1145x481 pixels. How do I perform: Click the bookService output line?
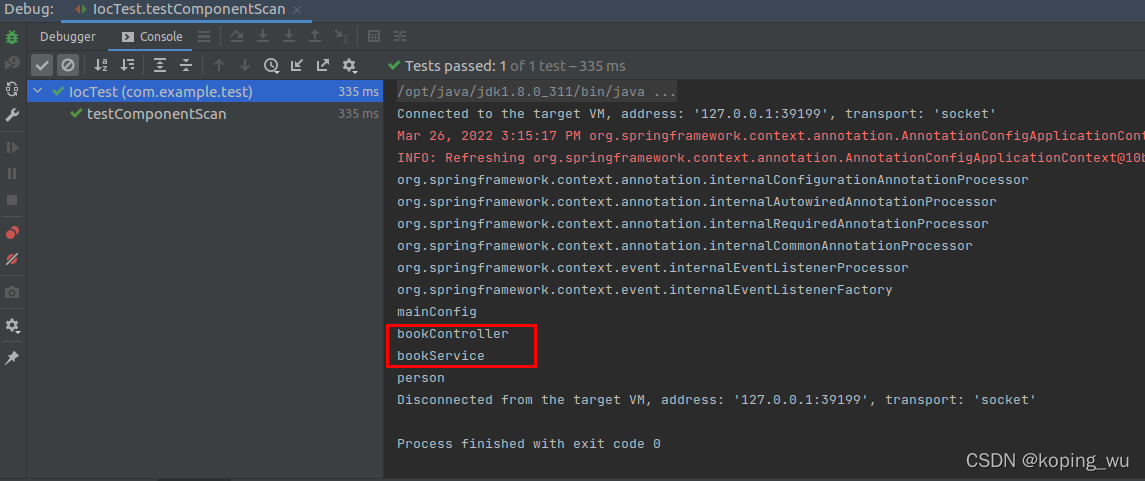click(x=440, y=355)
